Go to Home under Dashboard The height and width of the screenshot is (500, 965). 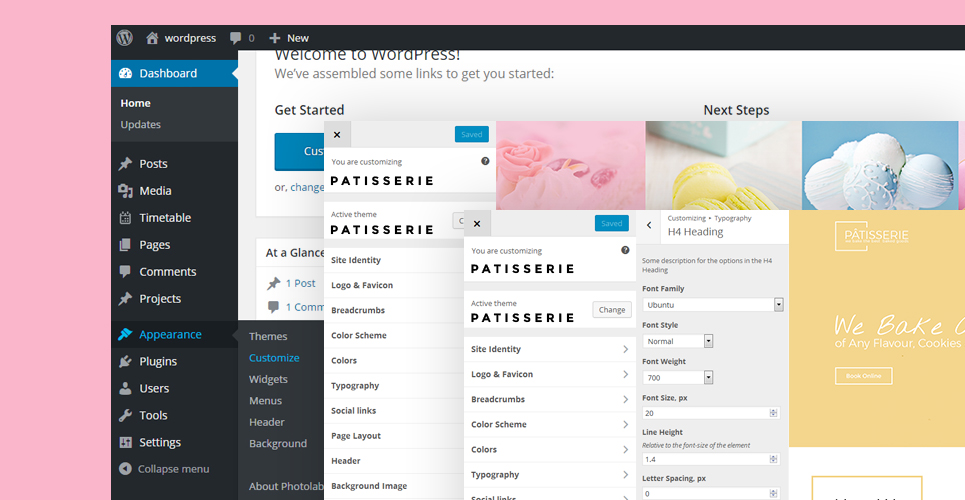135,103
